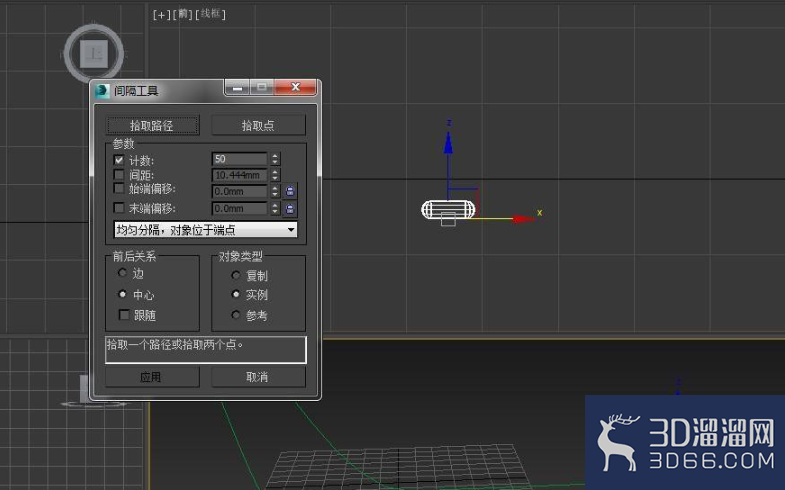Close the 间隔工具 dialog
The image size is (785, 490).
pos(295,87)
